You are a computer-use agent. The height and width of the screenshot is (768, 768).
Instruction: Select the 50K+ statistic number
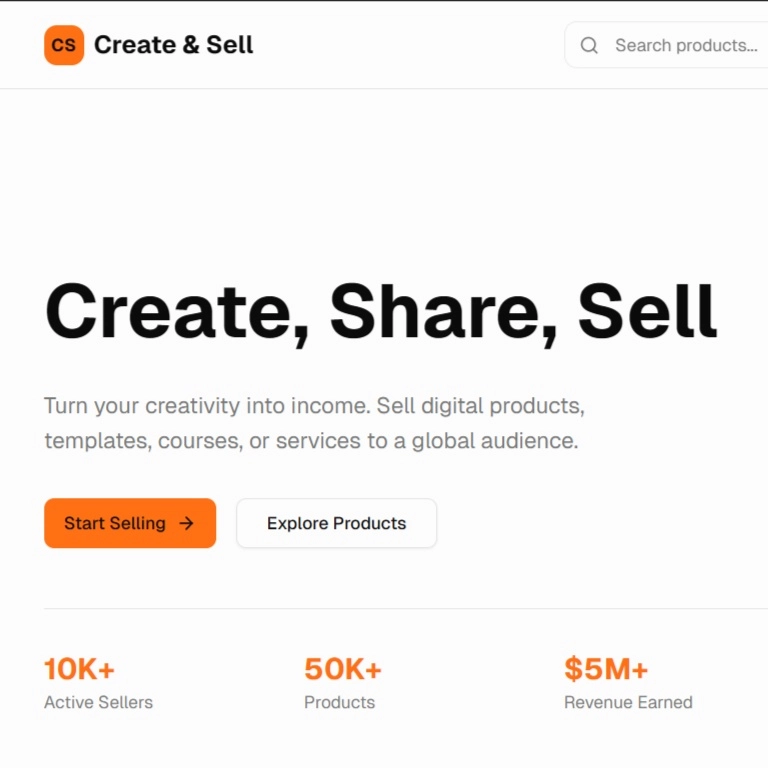pyautogui.click(x=343, y=669)
